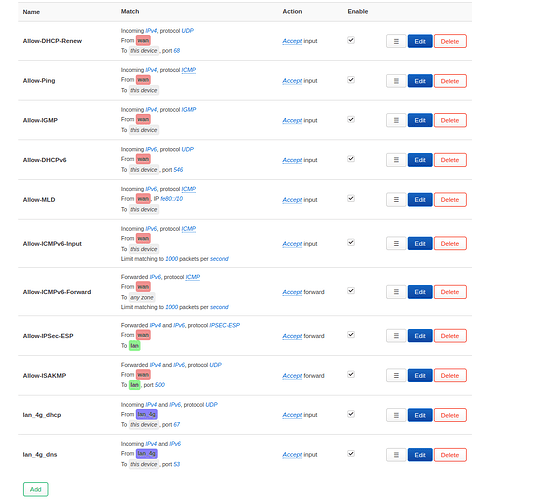Click the lan zone badge in Allow-IPSec-ESP
539x499 pixels.
pyautogui.click(x=134, y=345)
